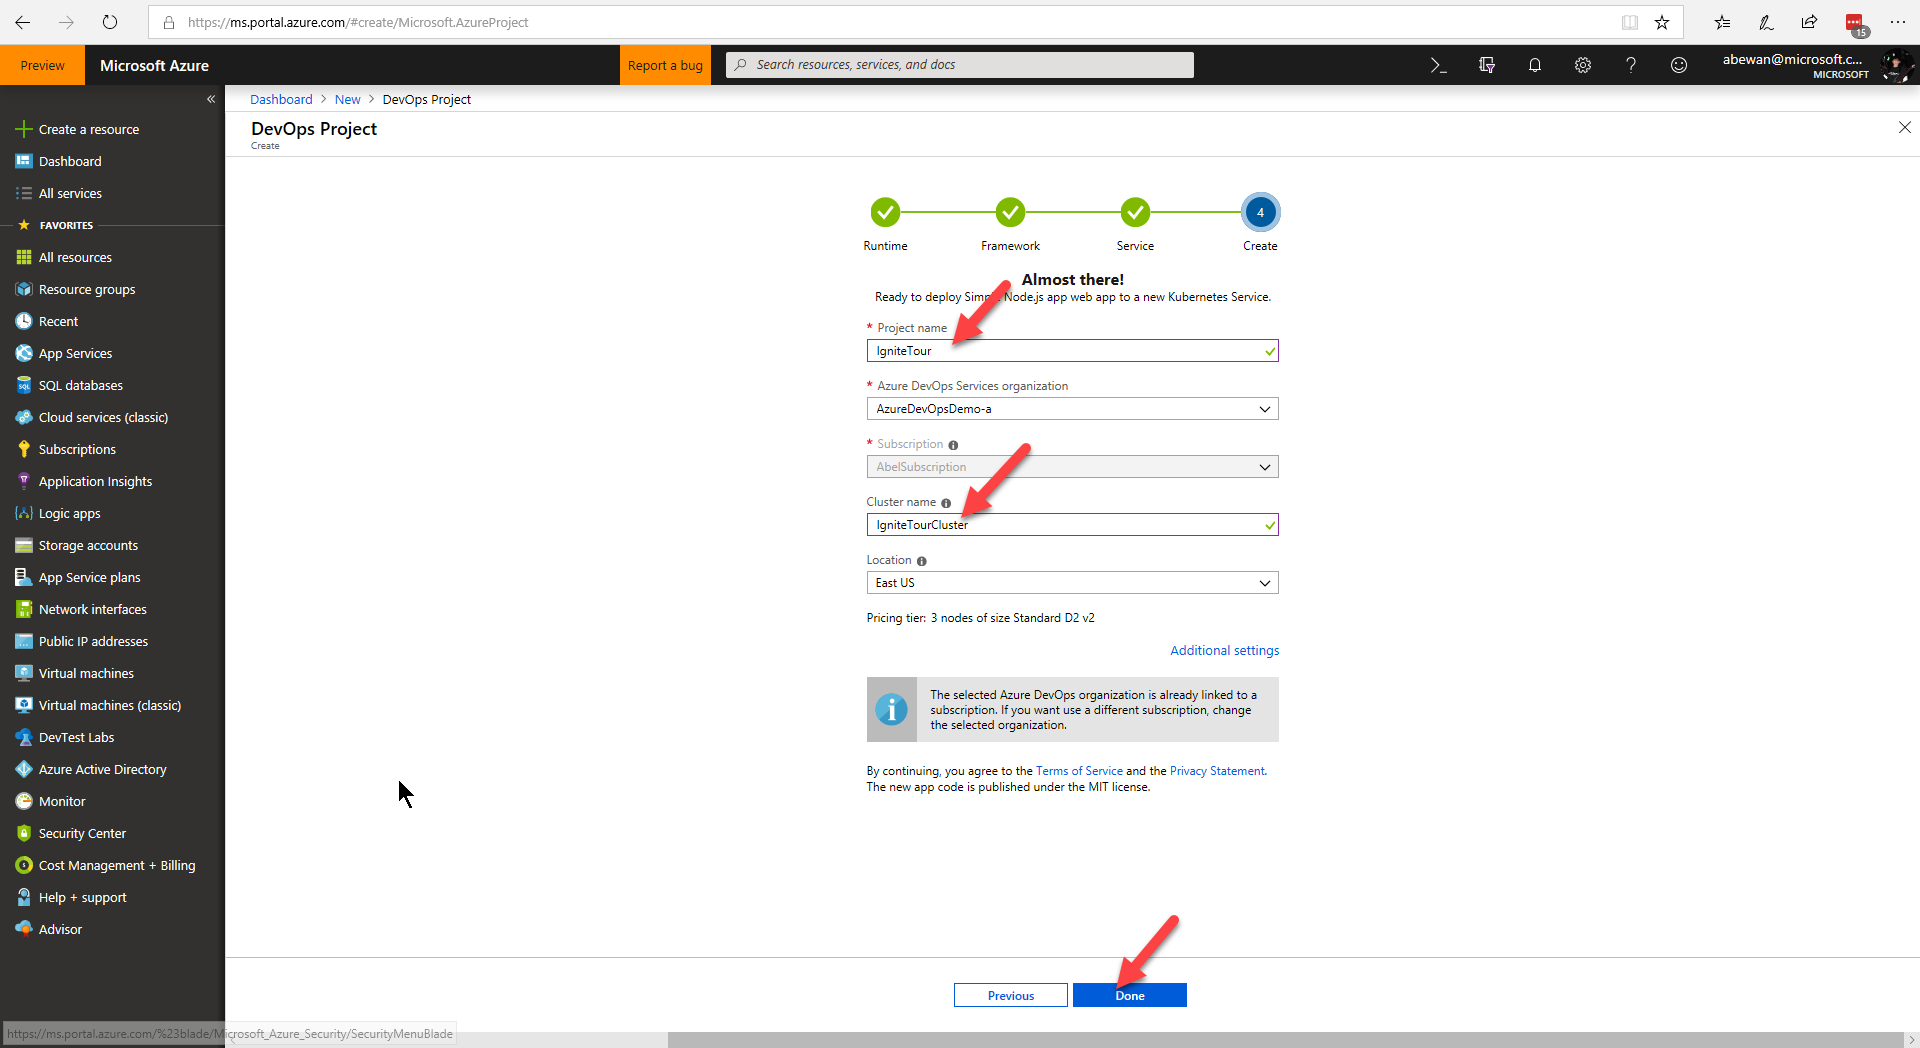Click the browser refresh button

coord(110,22)
